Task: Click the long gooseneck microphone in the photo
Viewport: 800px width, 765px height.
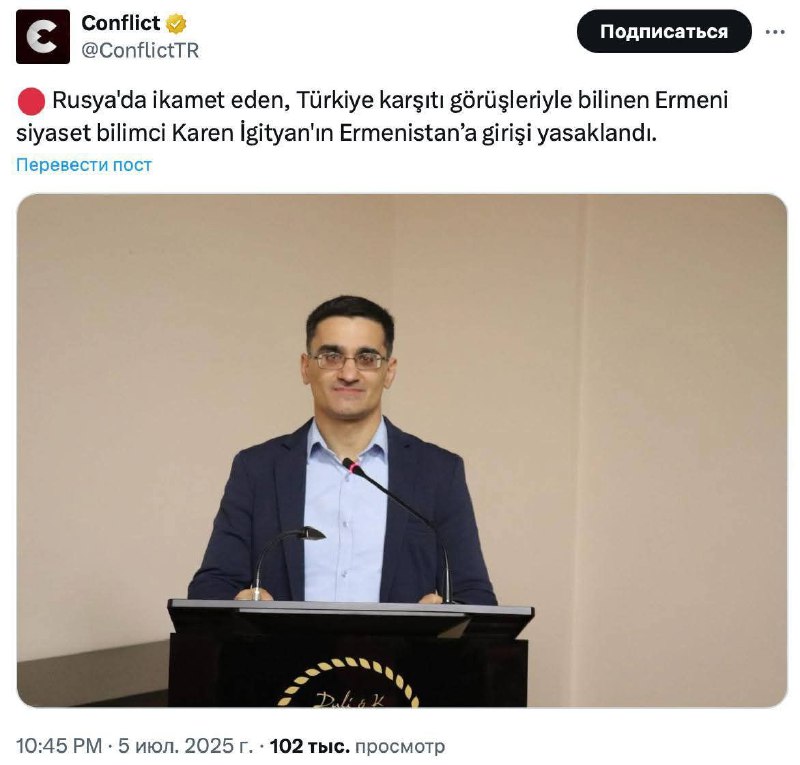Action: [398, 526]
